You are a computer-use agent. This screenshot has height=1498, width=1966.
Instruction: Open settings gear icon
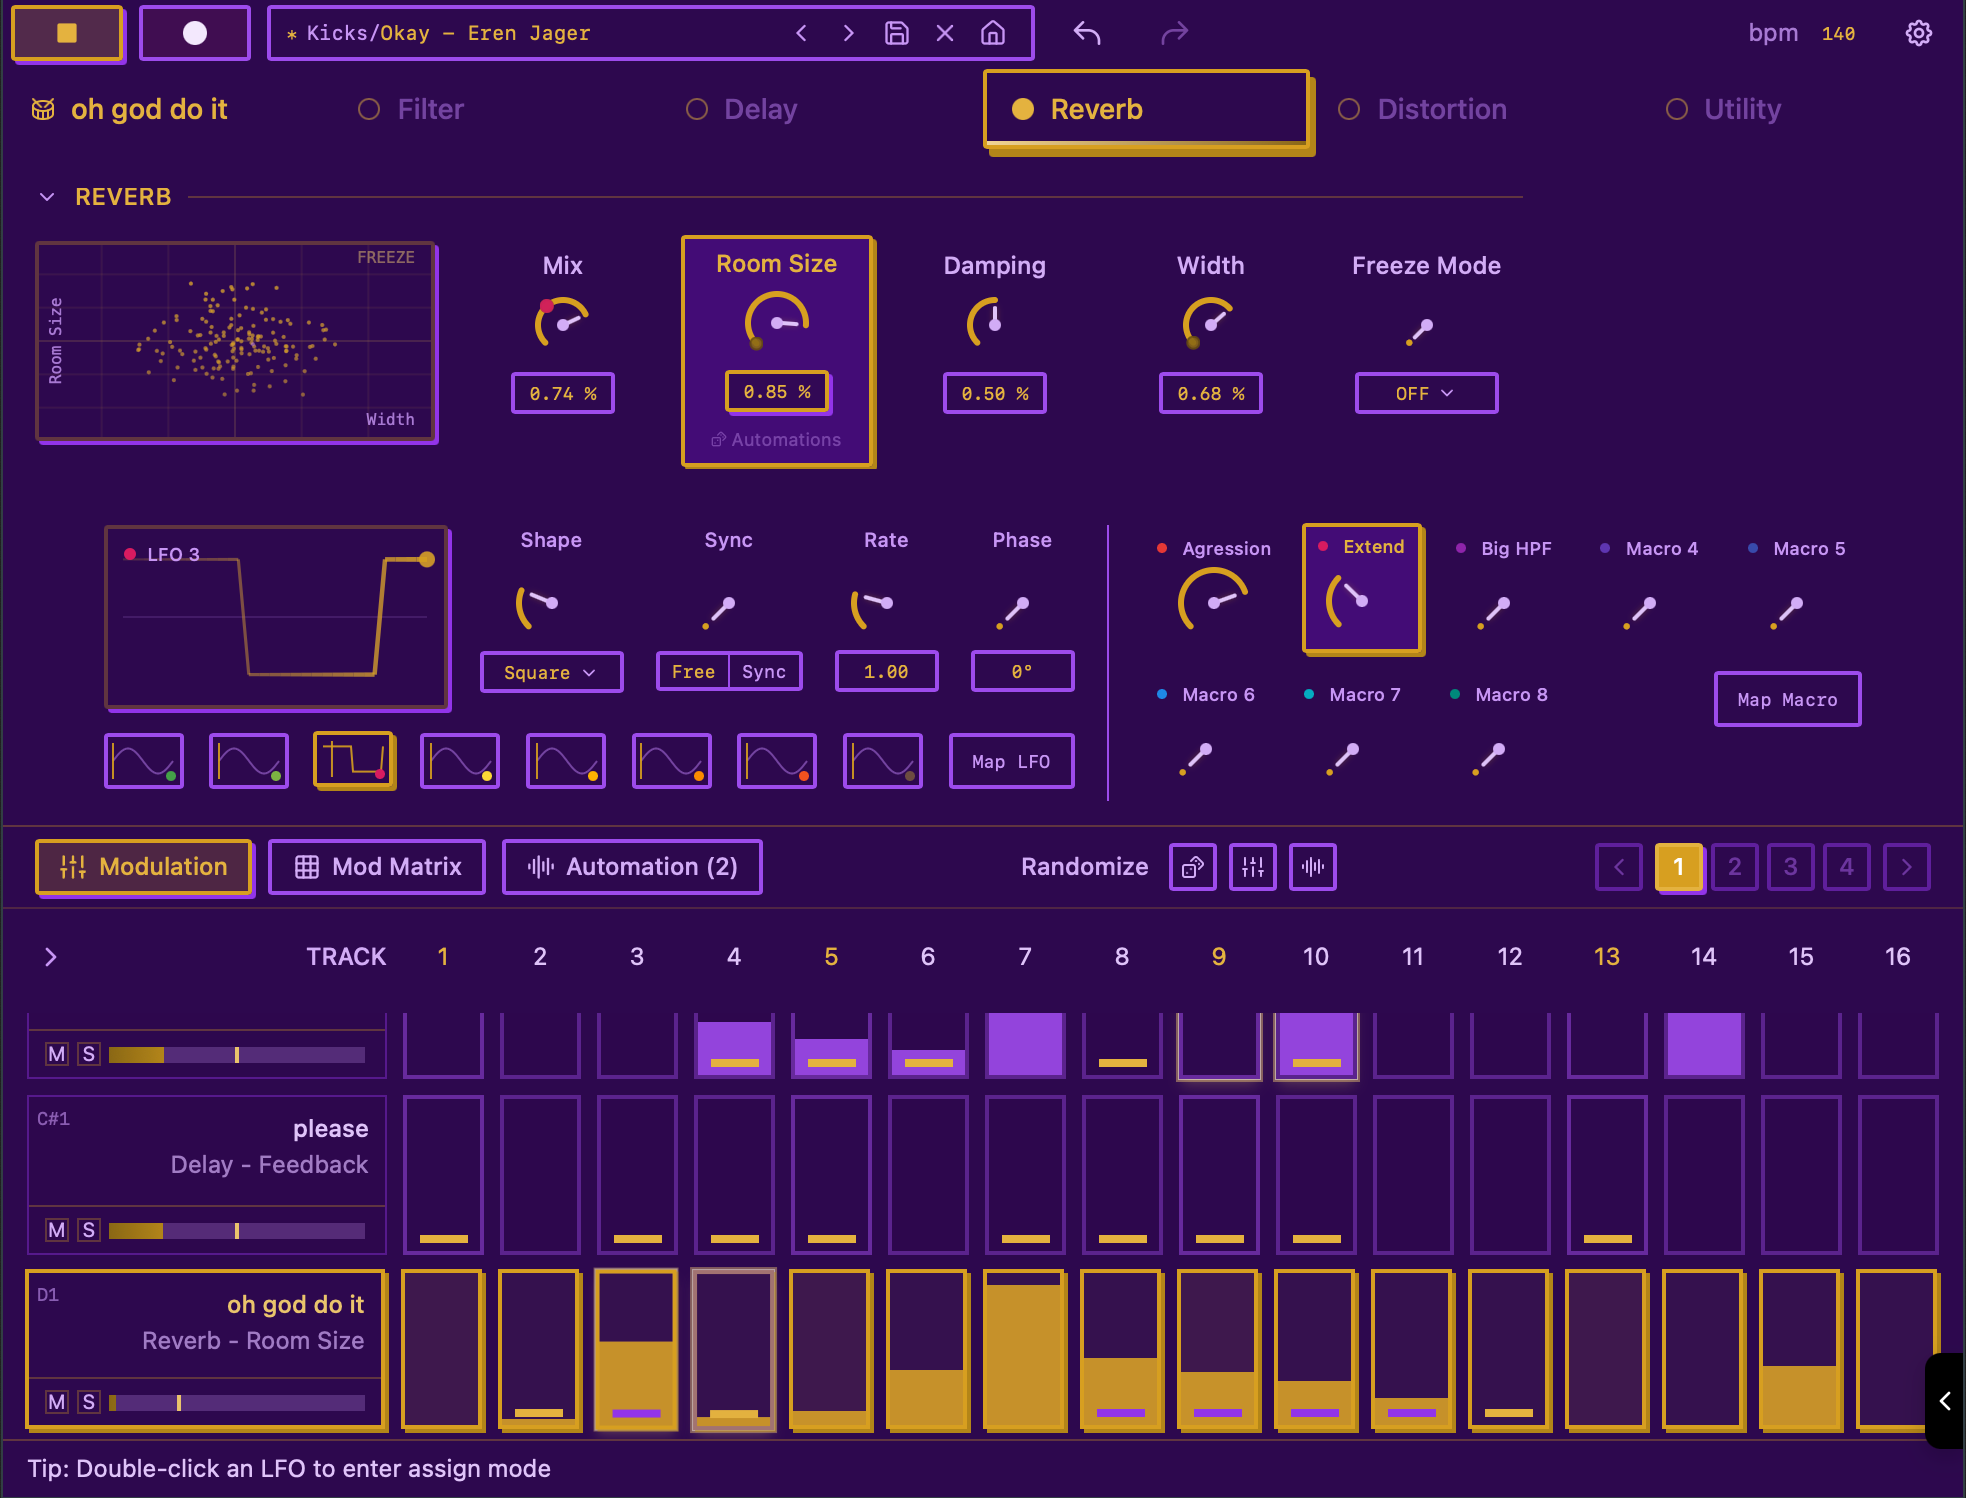pyautogui.click(x=1918, y=33)
